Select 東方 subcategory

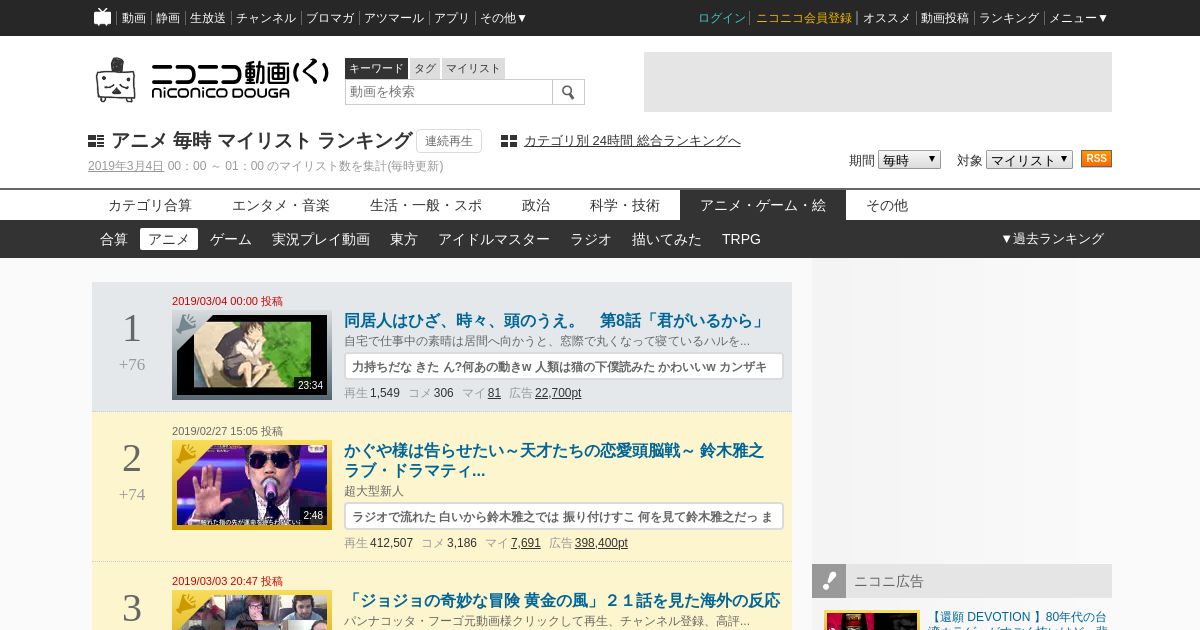(404, 239)
